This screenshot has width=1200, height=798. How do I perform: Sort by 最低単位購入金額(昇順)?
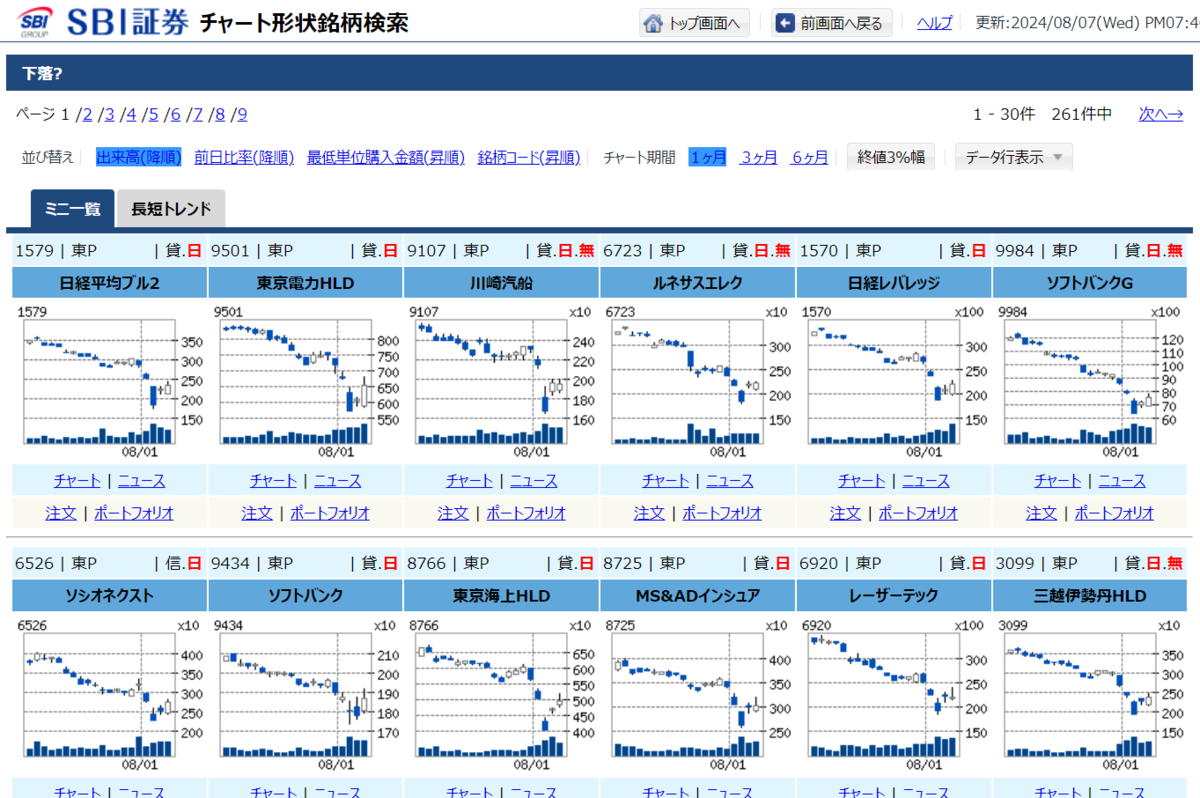[386, 157]
